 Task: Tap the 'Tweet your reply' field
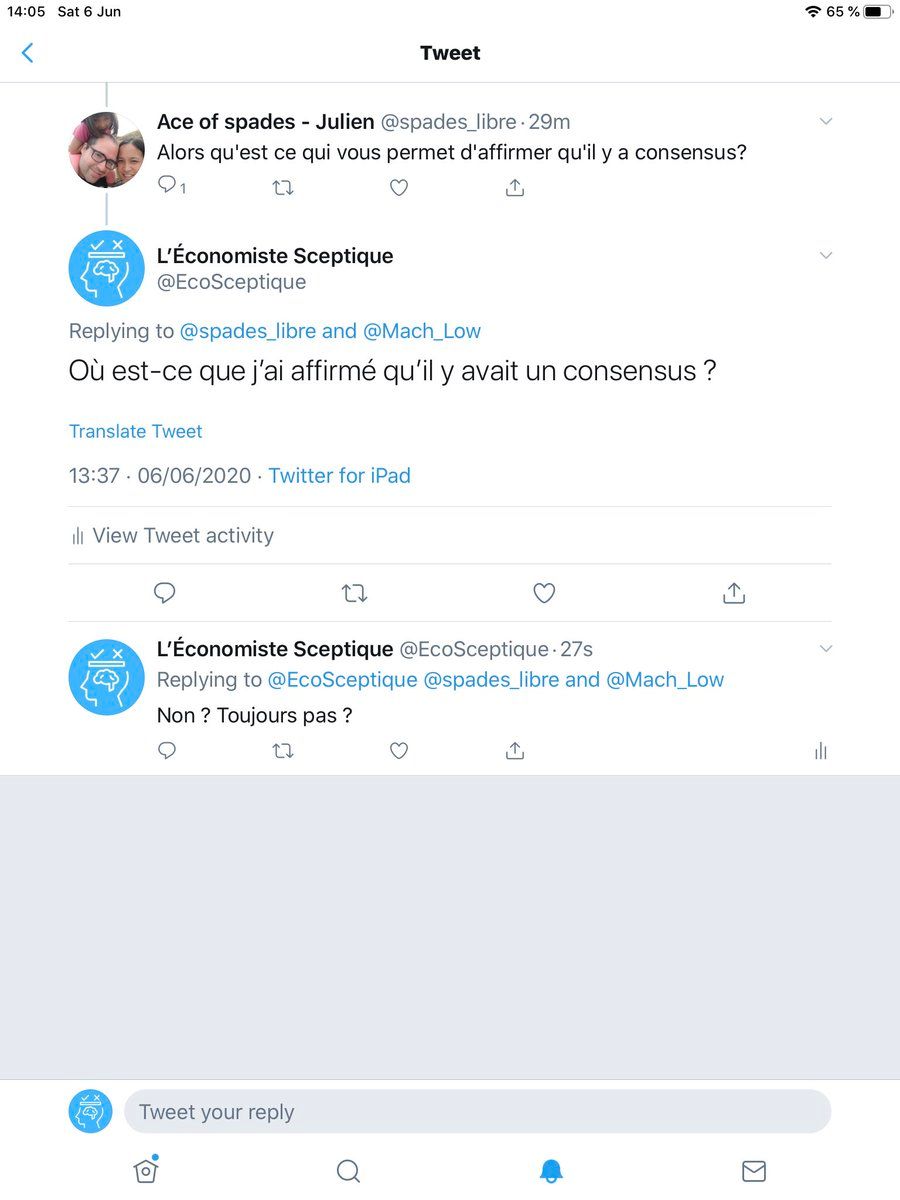[x=477, y=1111]
